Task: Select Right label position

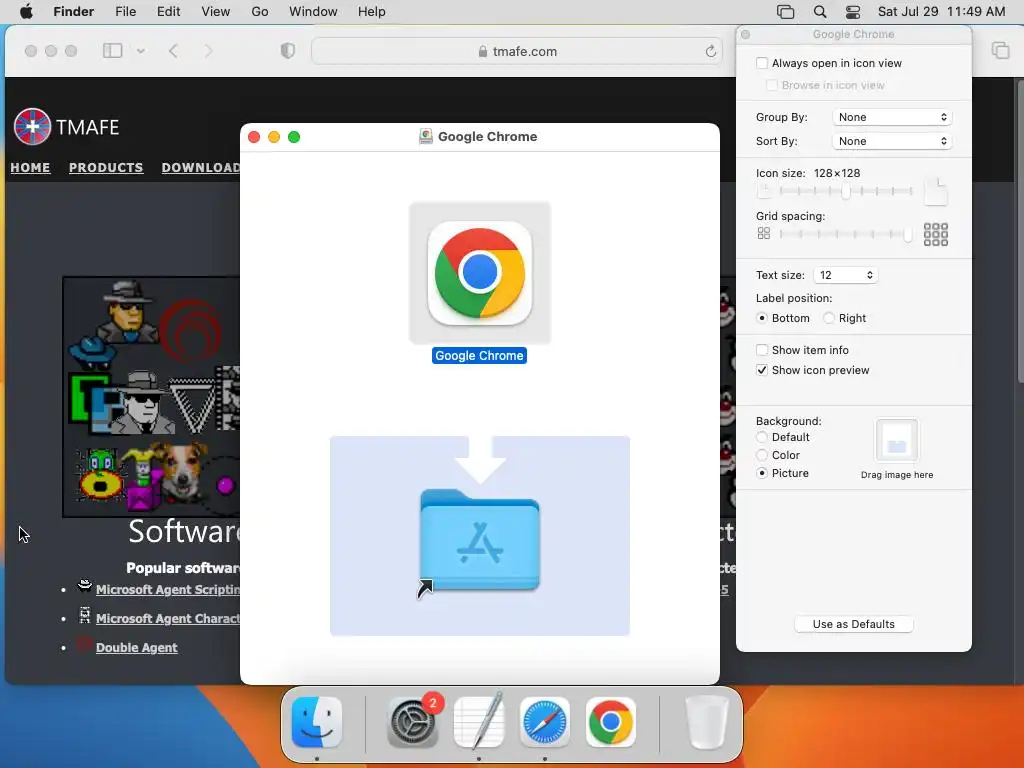Action: pyautogui.click(x=829, y=318)
